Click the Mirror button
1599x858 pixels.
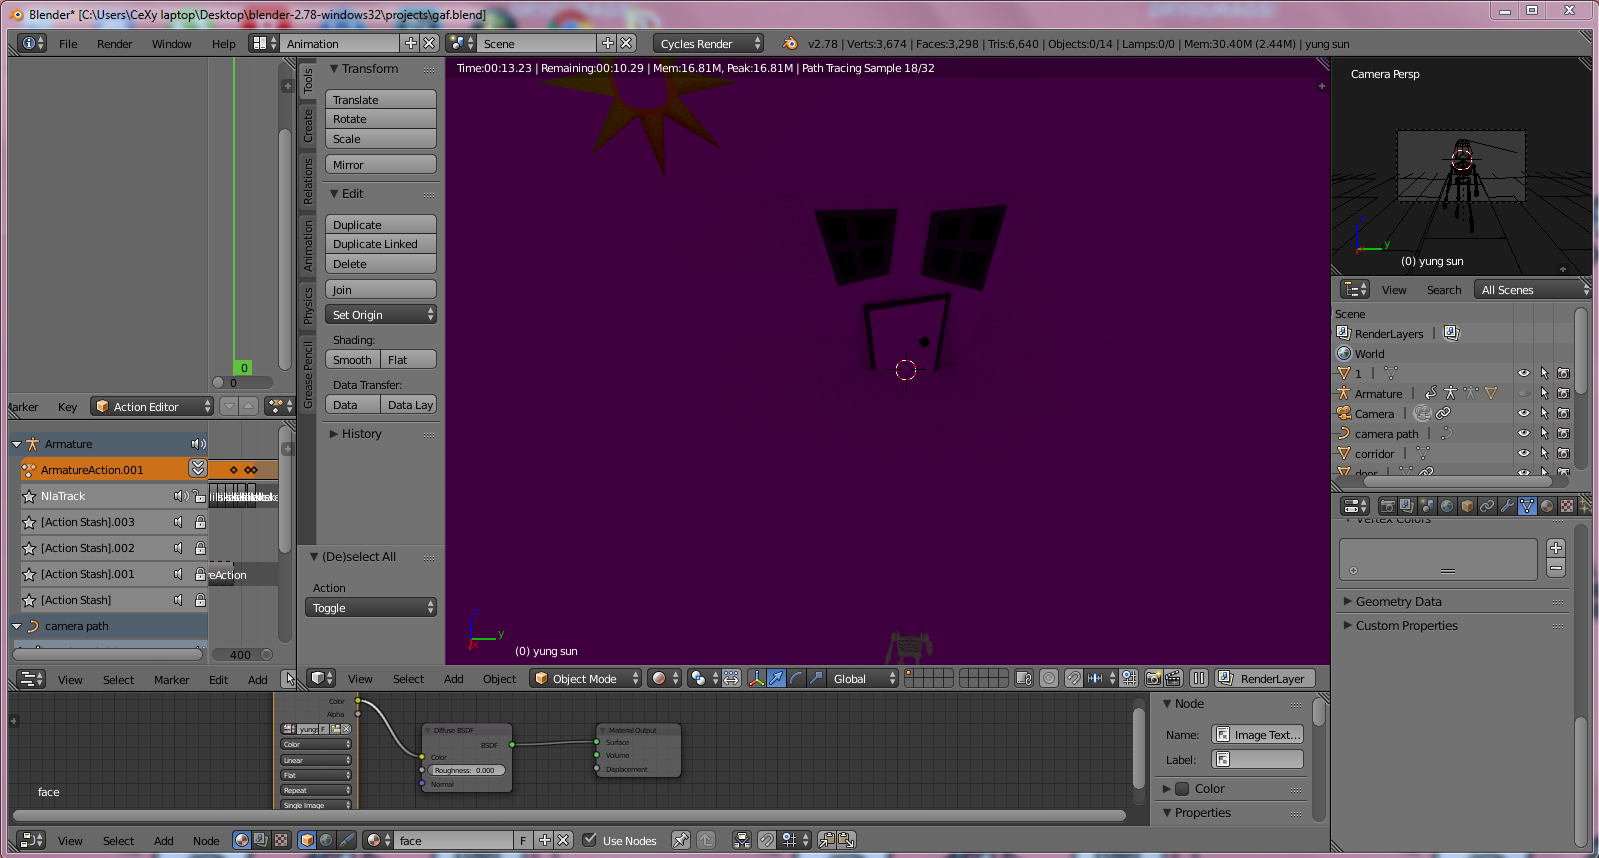(380, 164)
